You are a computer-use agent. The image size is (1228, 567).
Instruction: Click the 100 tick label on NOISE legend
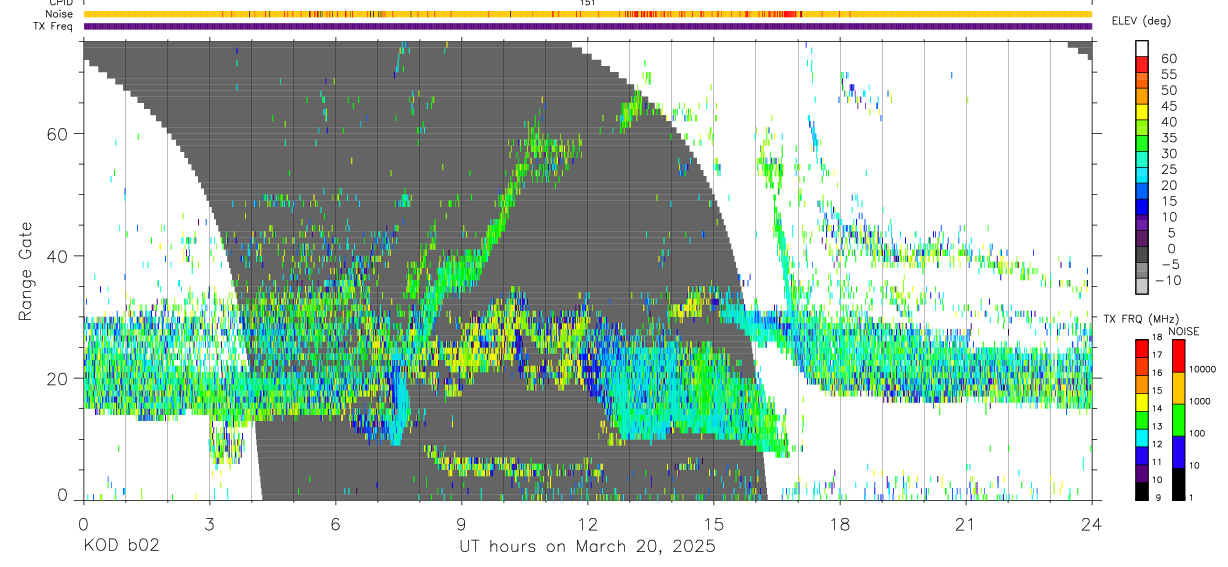[1199, 433]
